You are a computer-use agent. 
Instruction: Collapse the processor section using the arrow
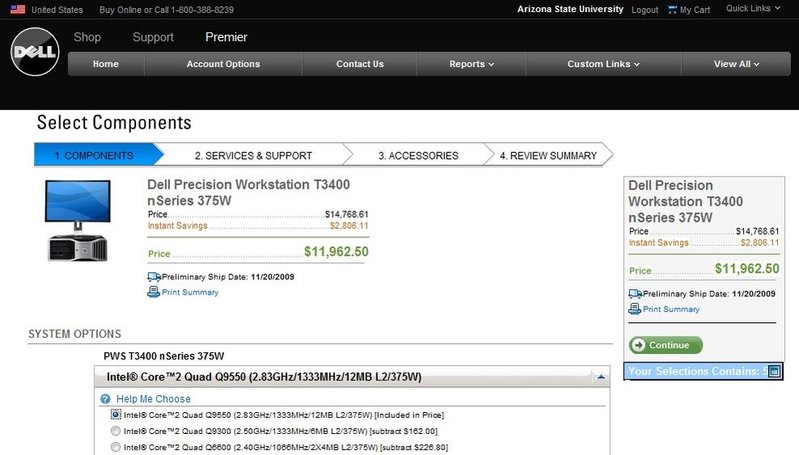[x=601, y=377]
